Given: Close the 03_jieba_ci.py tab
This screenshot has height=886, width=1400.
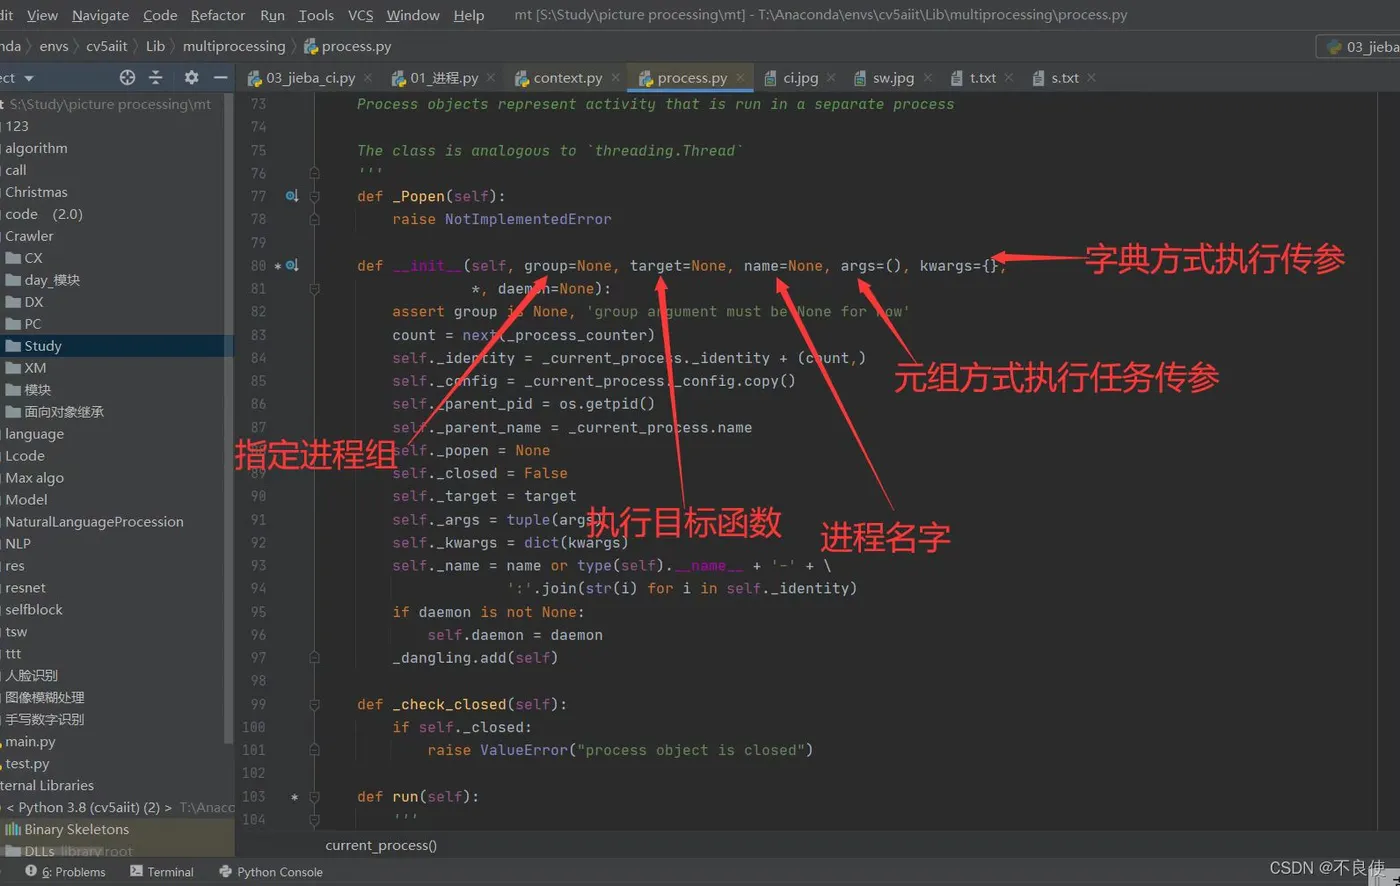Looking at the screenshot, I should [368, 77].
